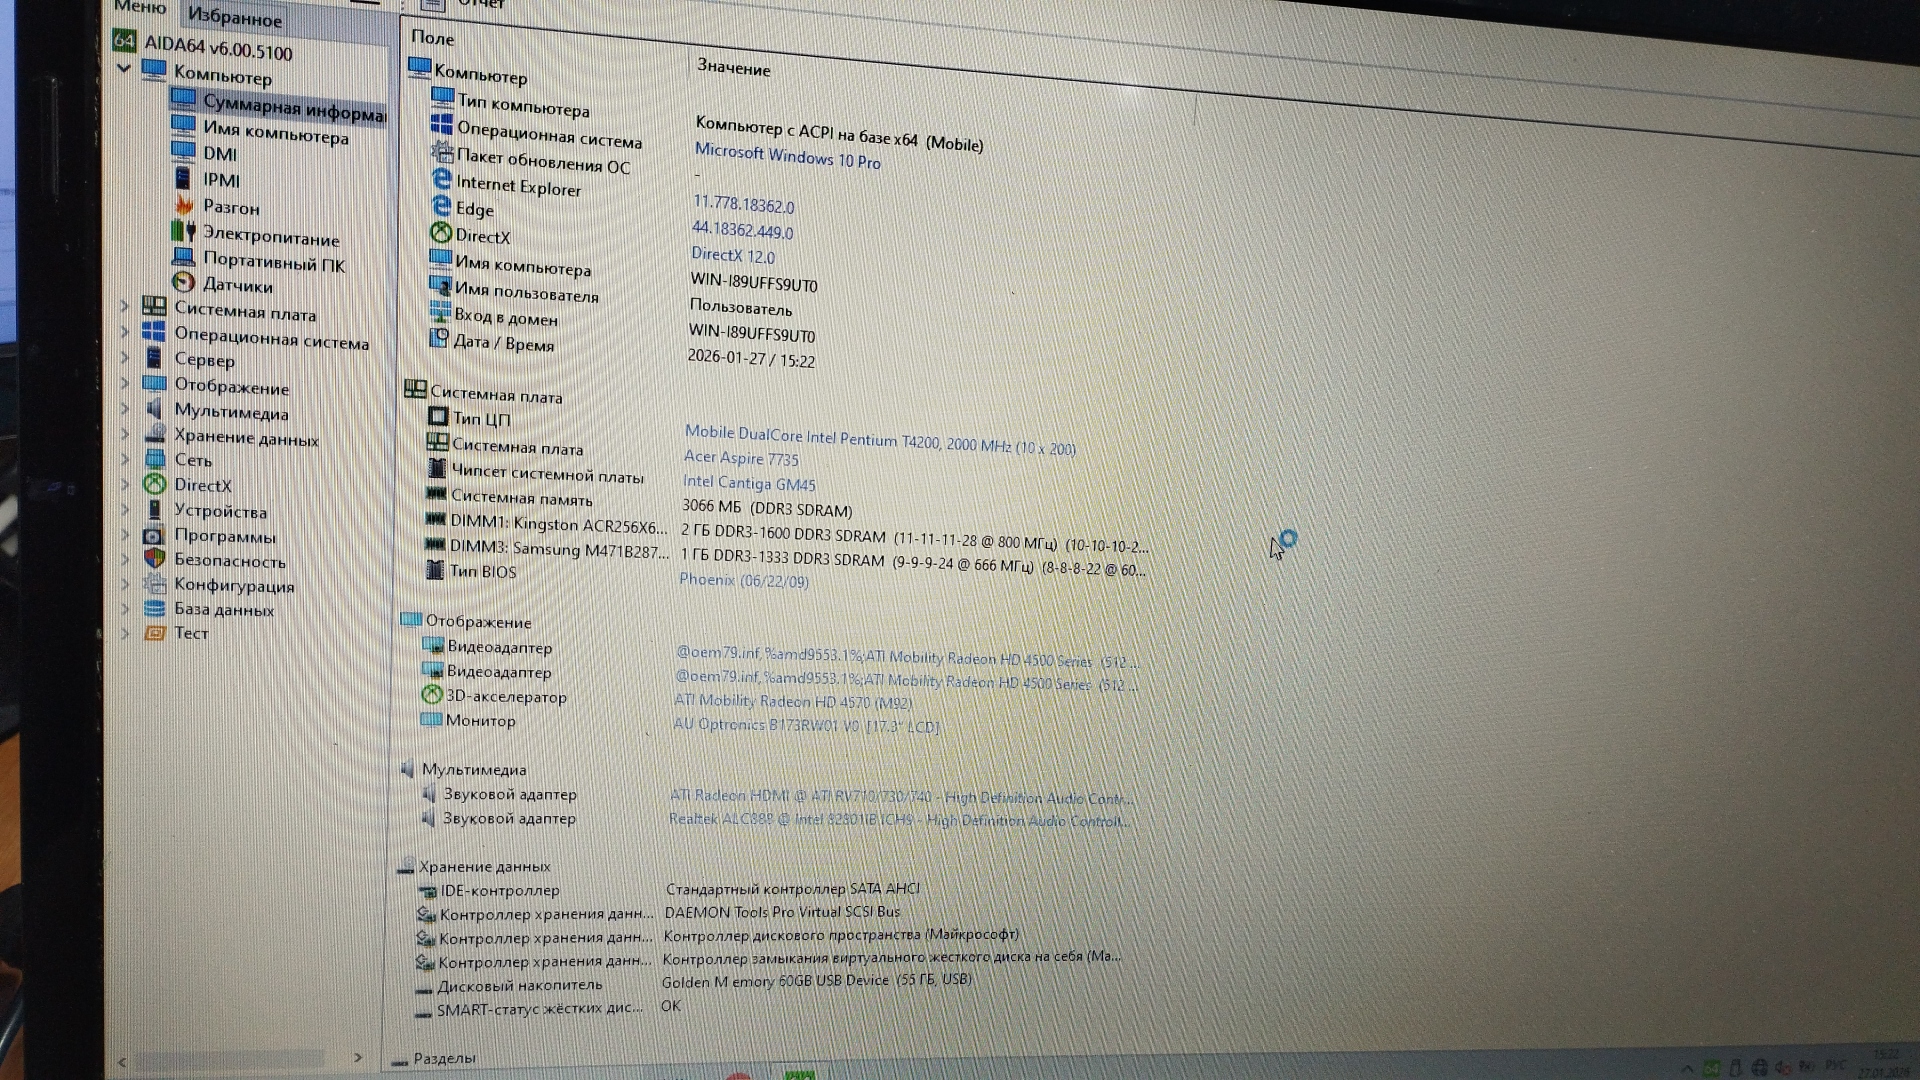Expand the Сеть tree node
This screenshot has height=1080, width=1920.
point(125,459)
